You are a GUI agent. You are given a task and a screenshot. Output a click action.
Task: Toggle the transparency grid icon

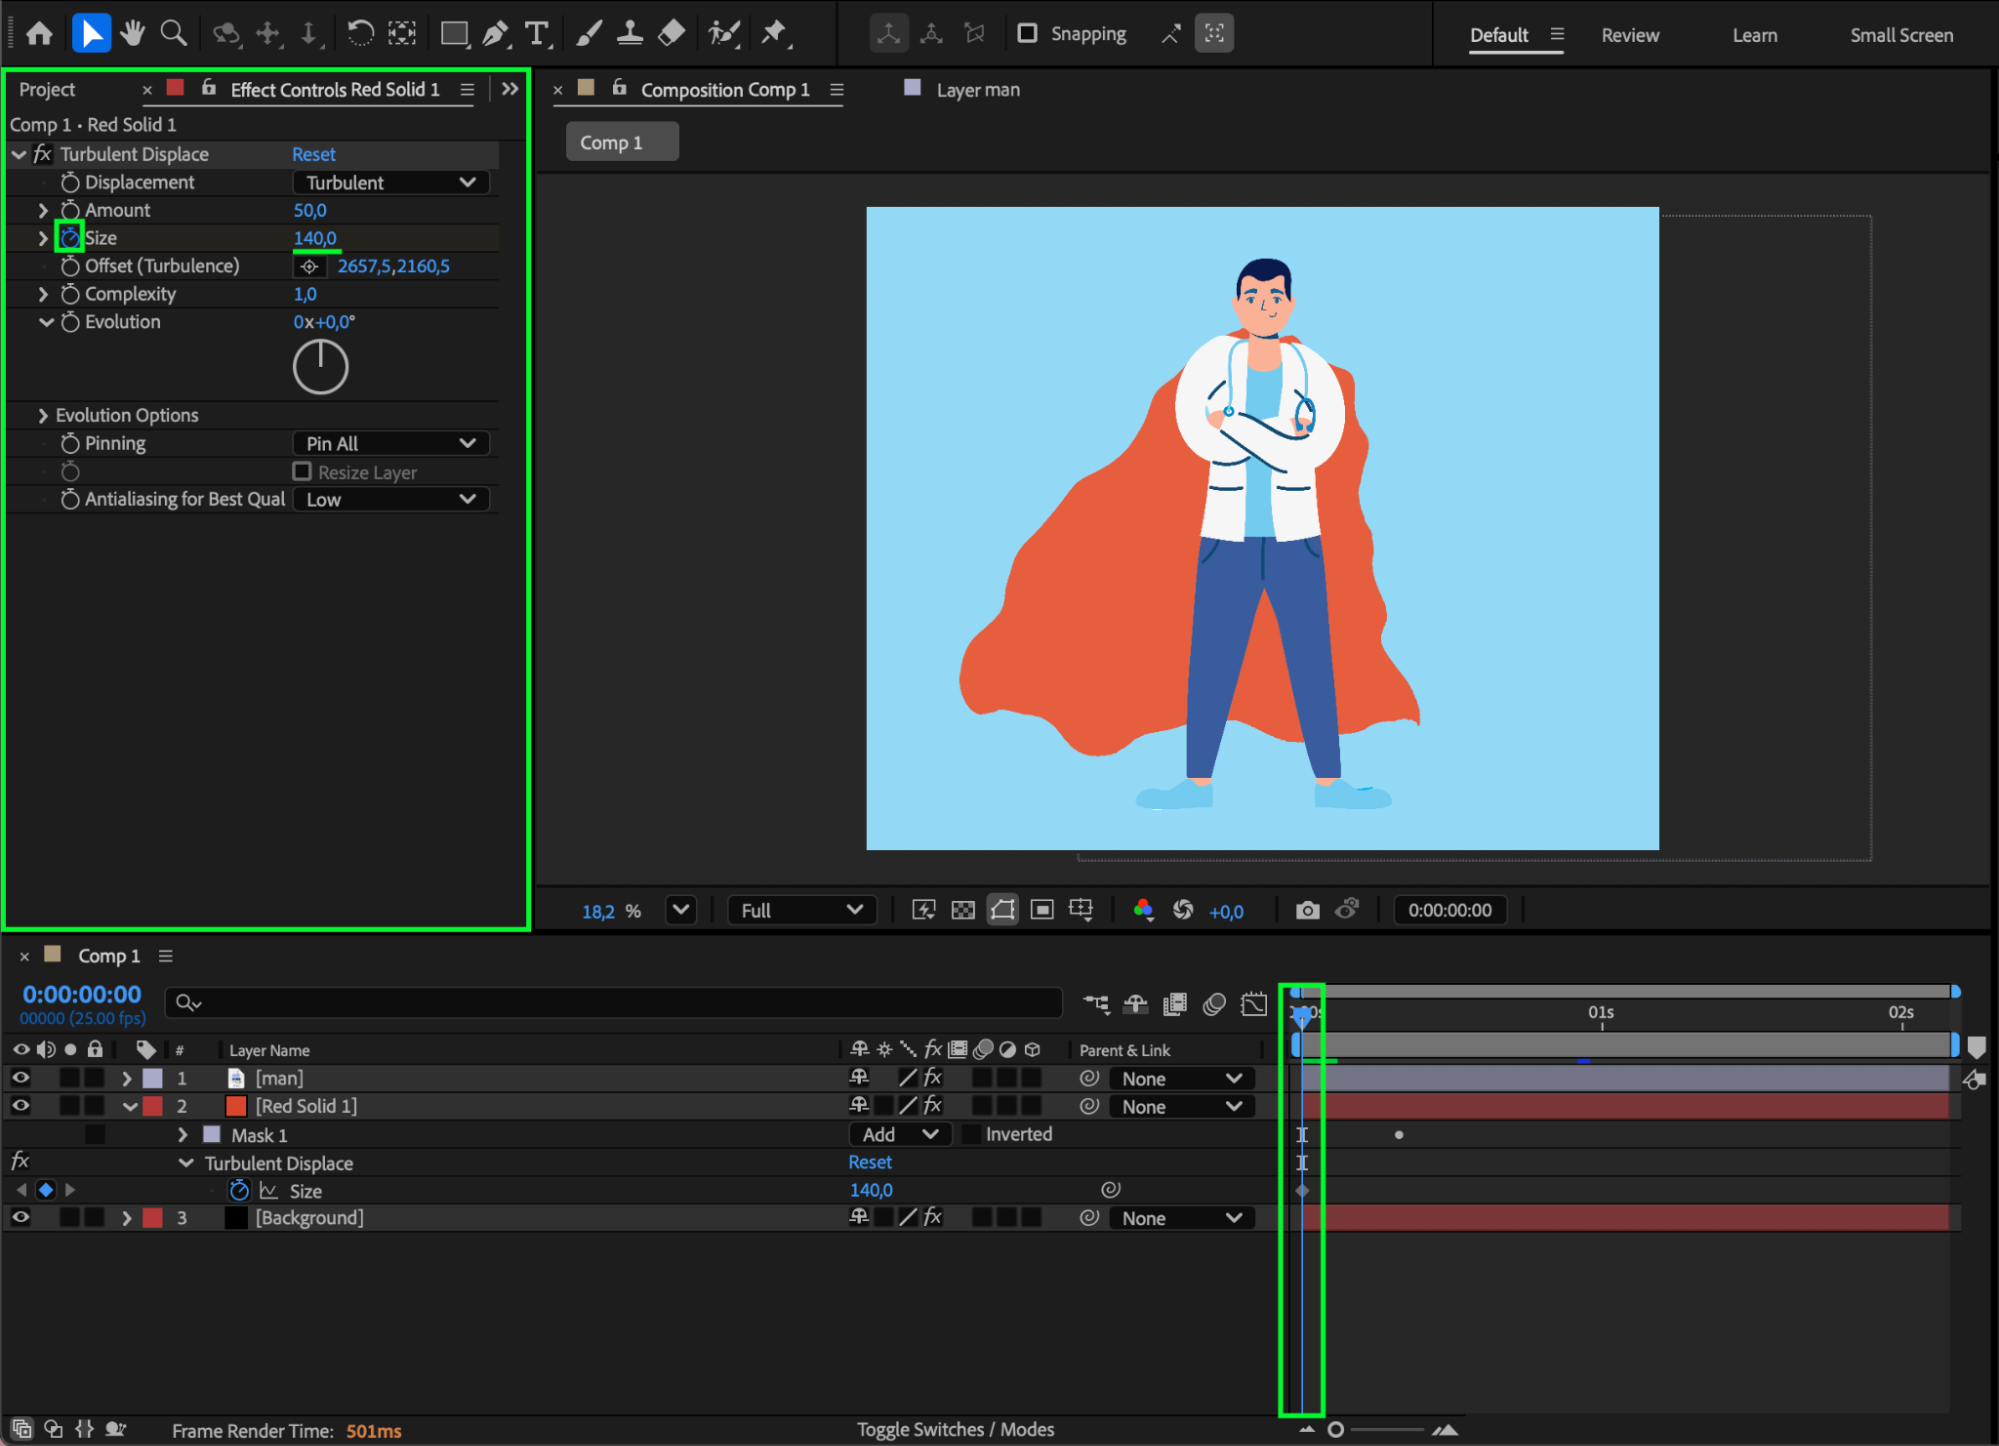963,910
